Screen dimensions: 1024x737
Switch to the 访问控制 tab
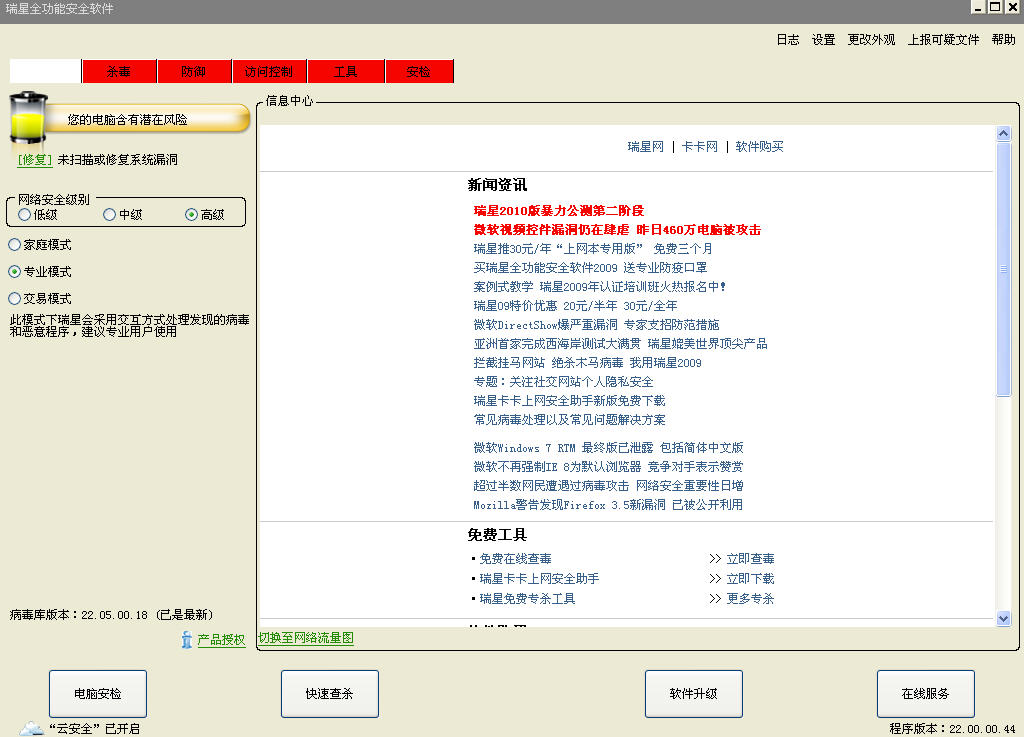coord(269,71)
